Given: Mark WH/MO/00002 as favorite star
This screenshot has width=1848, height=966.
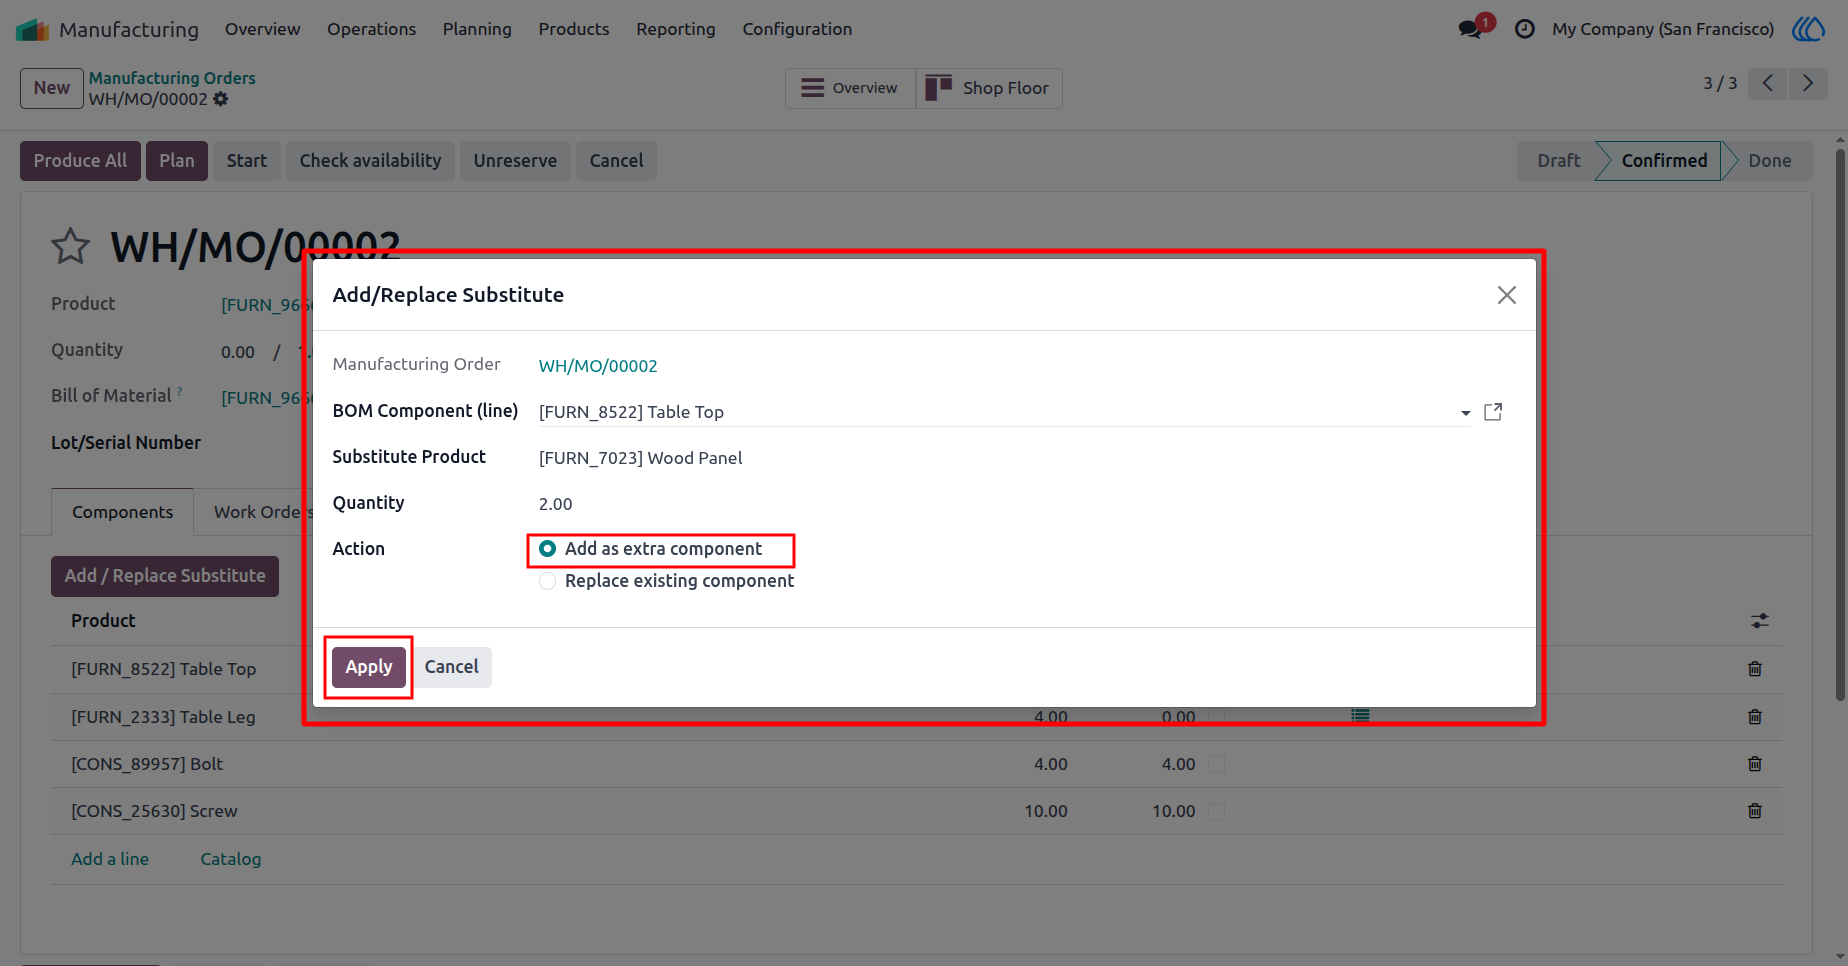Looking at the screenshot, I should (70, 246).
